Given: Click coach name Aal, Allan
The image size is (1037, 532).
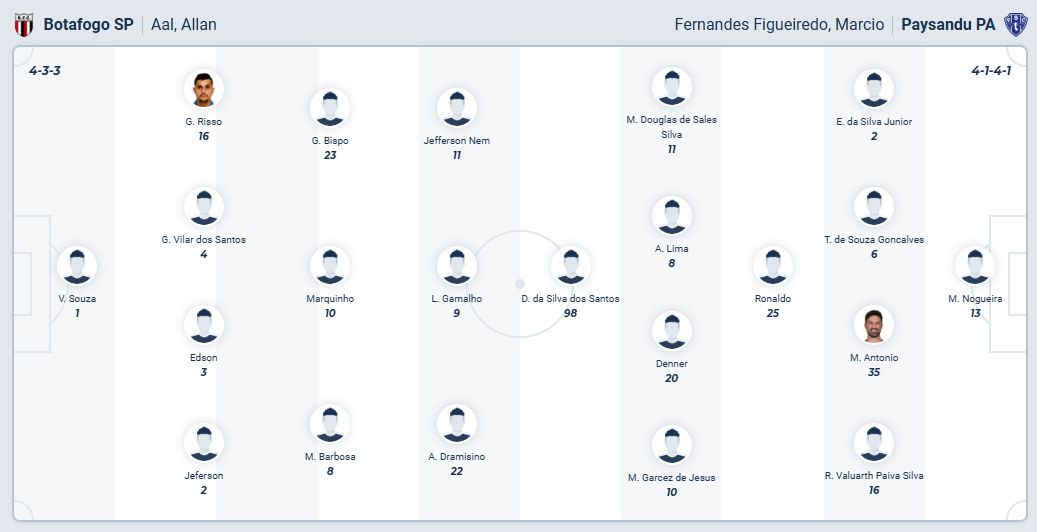Looking at the screenshot, I should 184,25.
